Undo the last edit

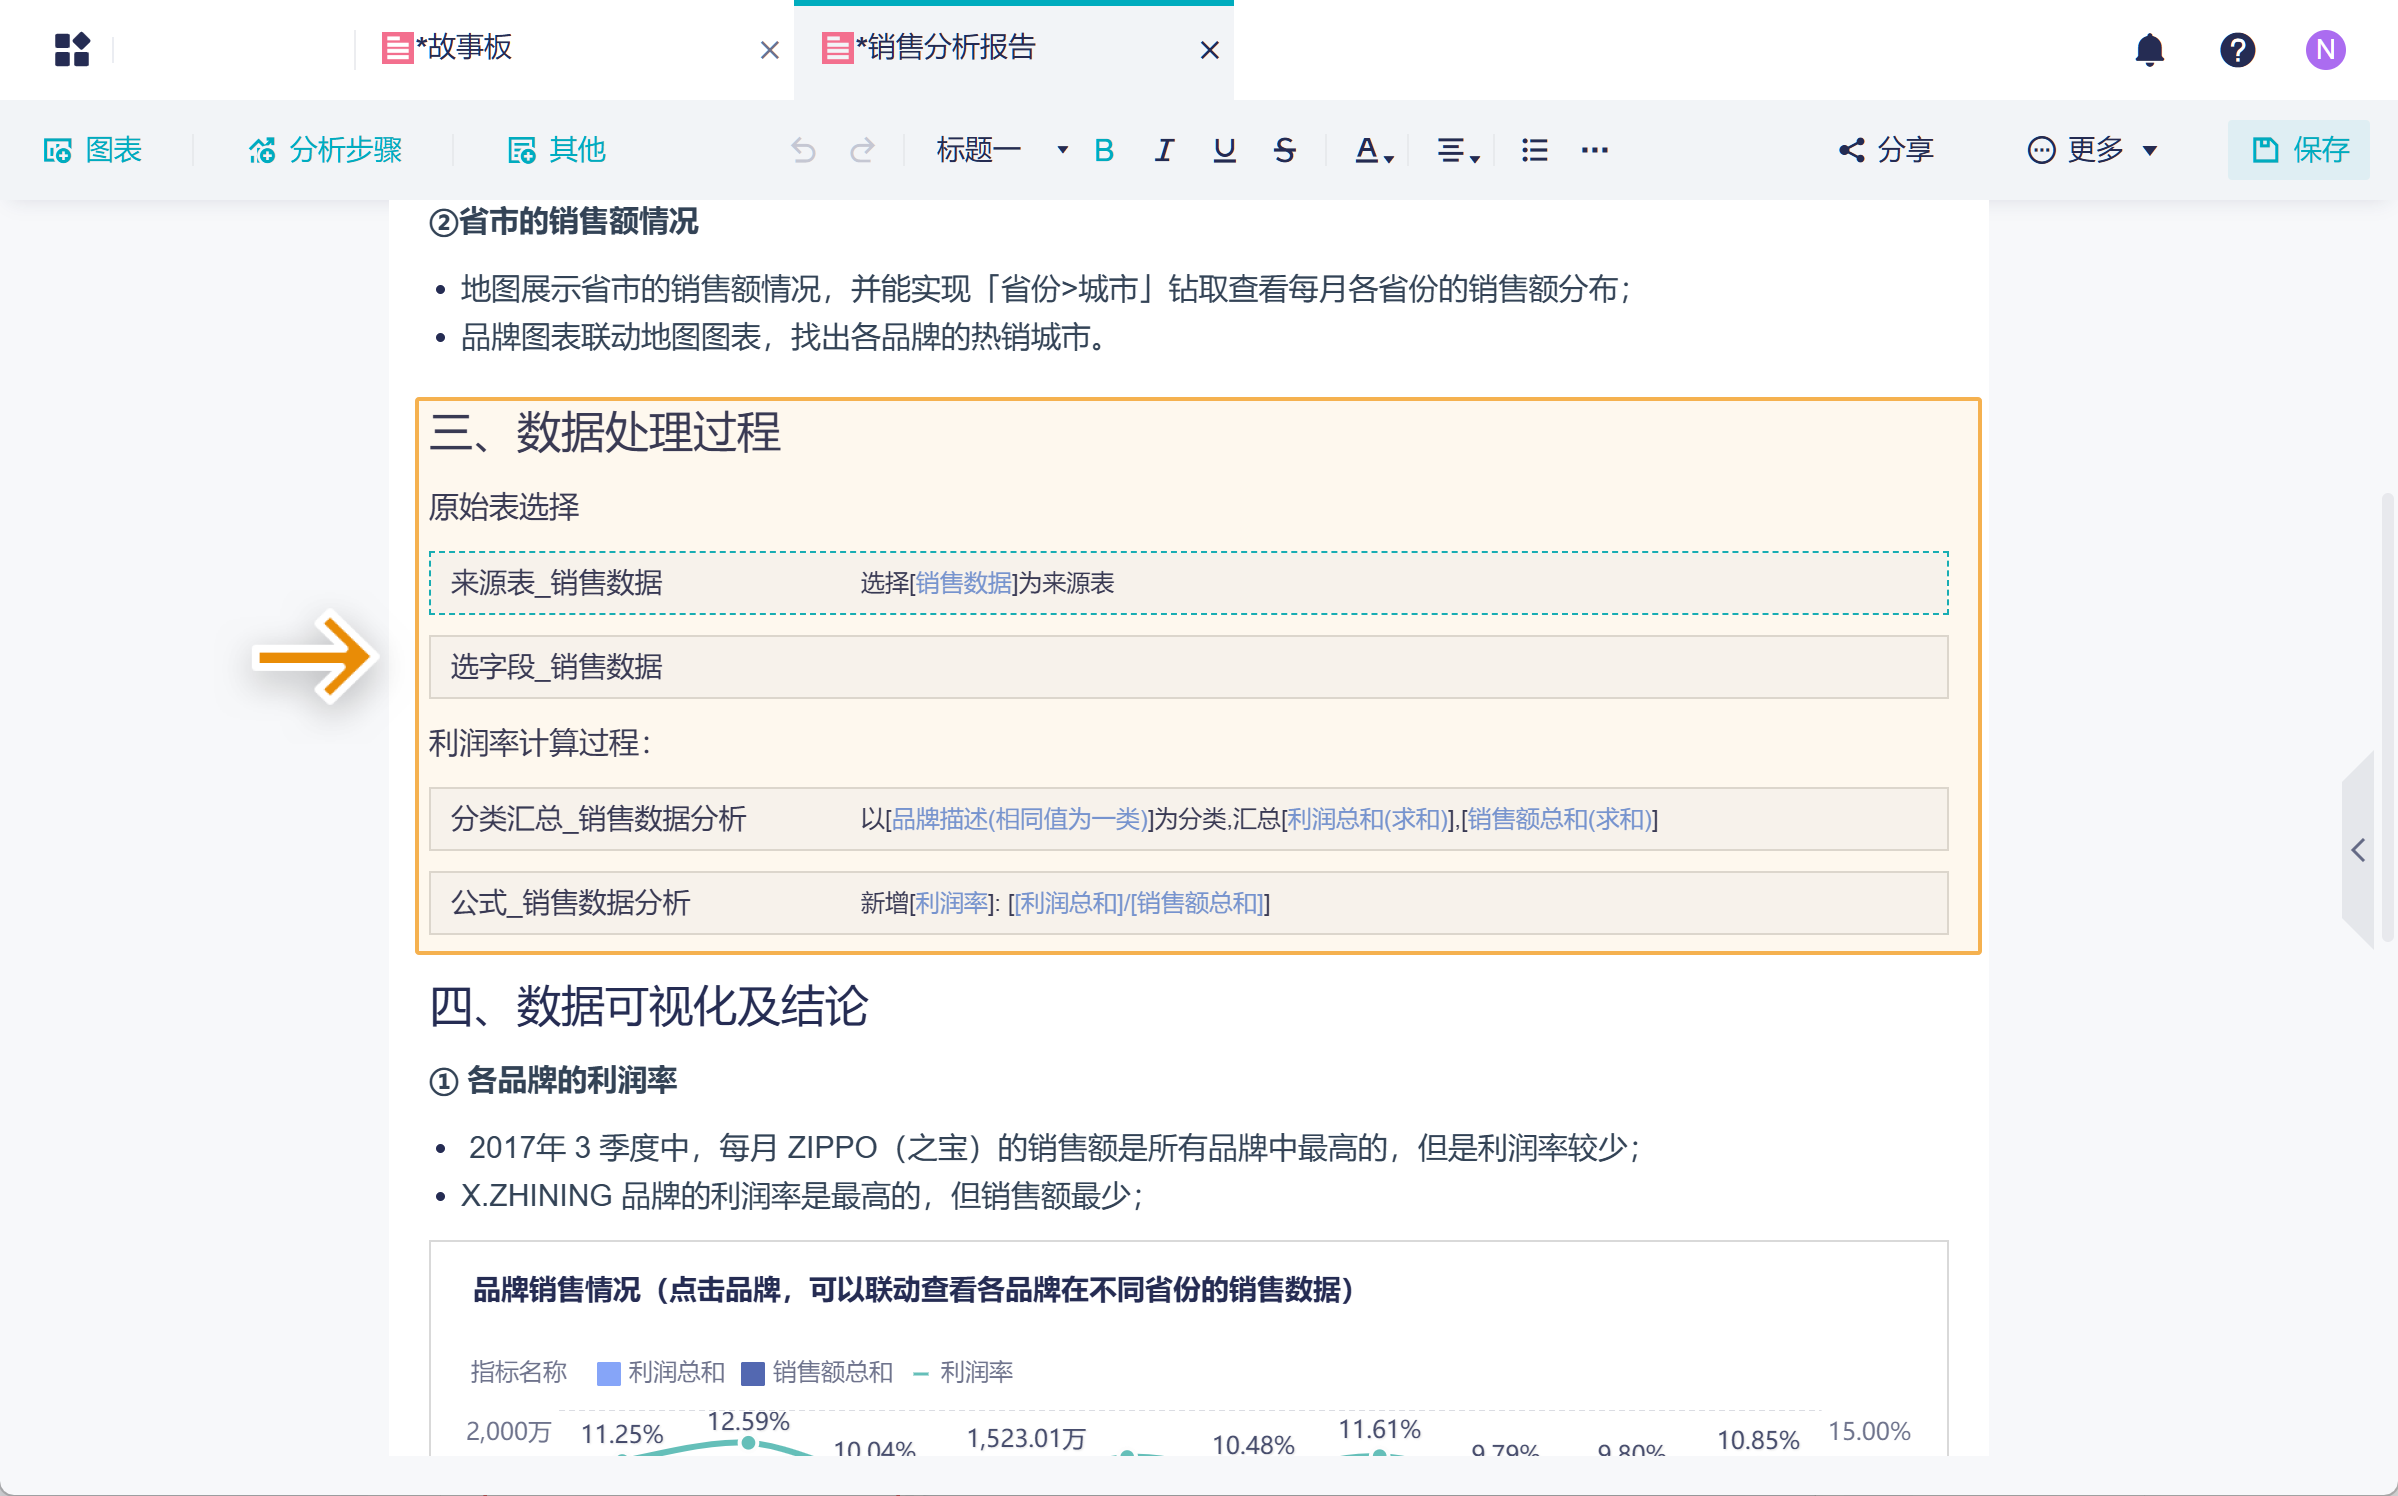(x=803, y=150)
